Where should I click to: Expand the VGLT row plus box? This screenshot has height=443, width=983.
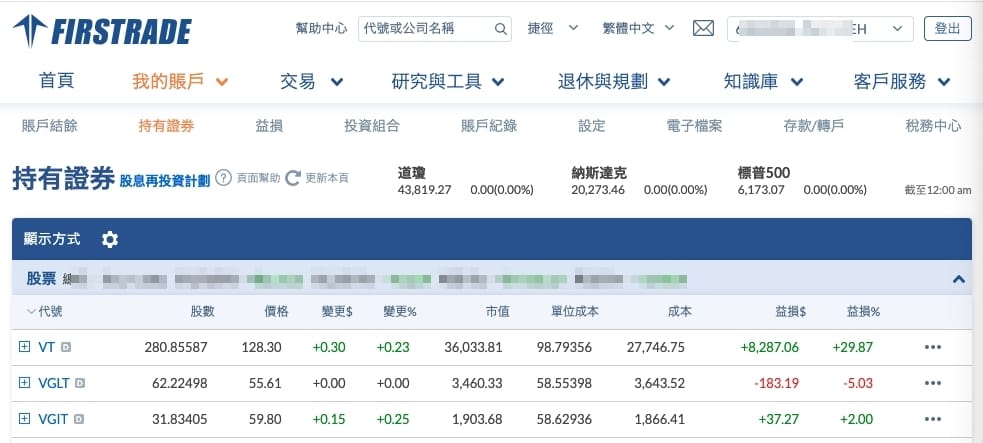pyautogui.click(x=24, y=382)
